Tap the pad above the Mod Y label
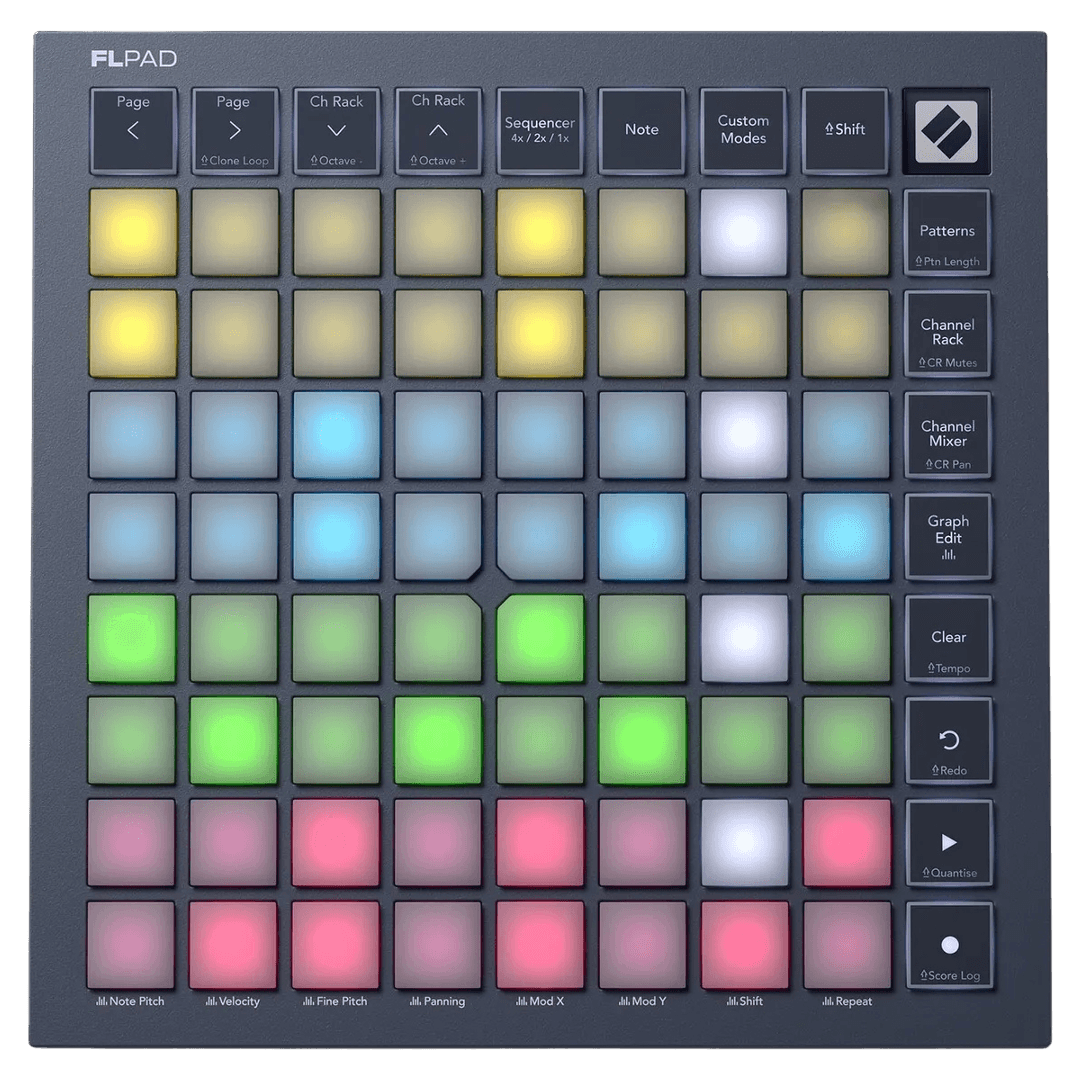This screenshot has width=1080, height=1080. pyautogui.click(x=642, y=945)
